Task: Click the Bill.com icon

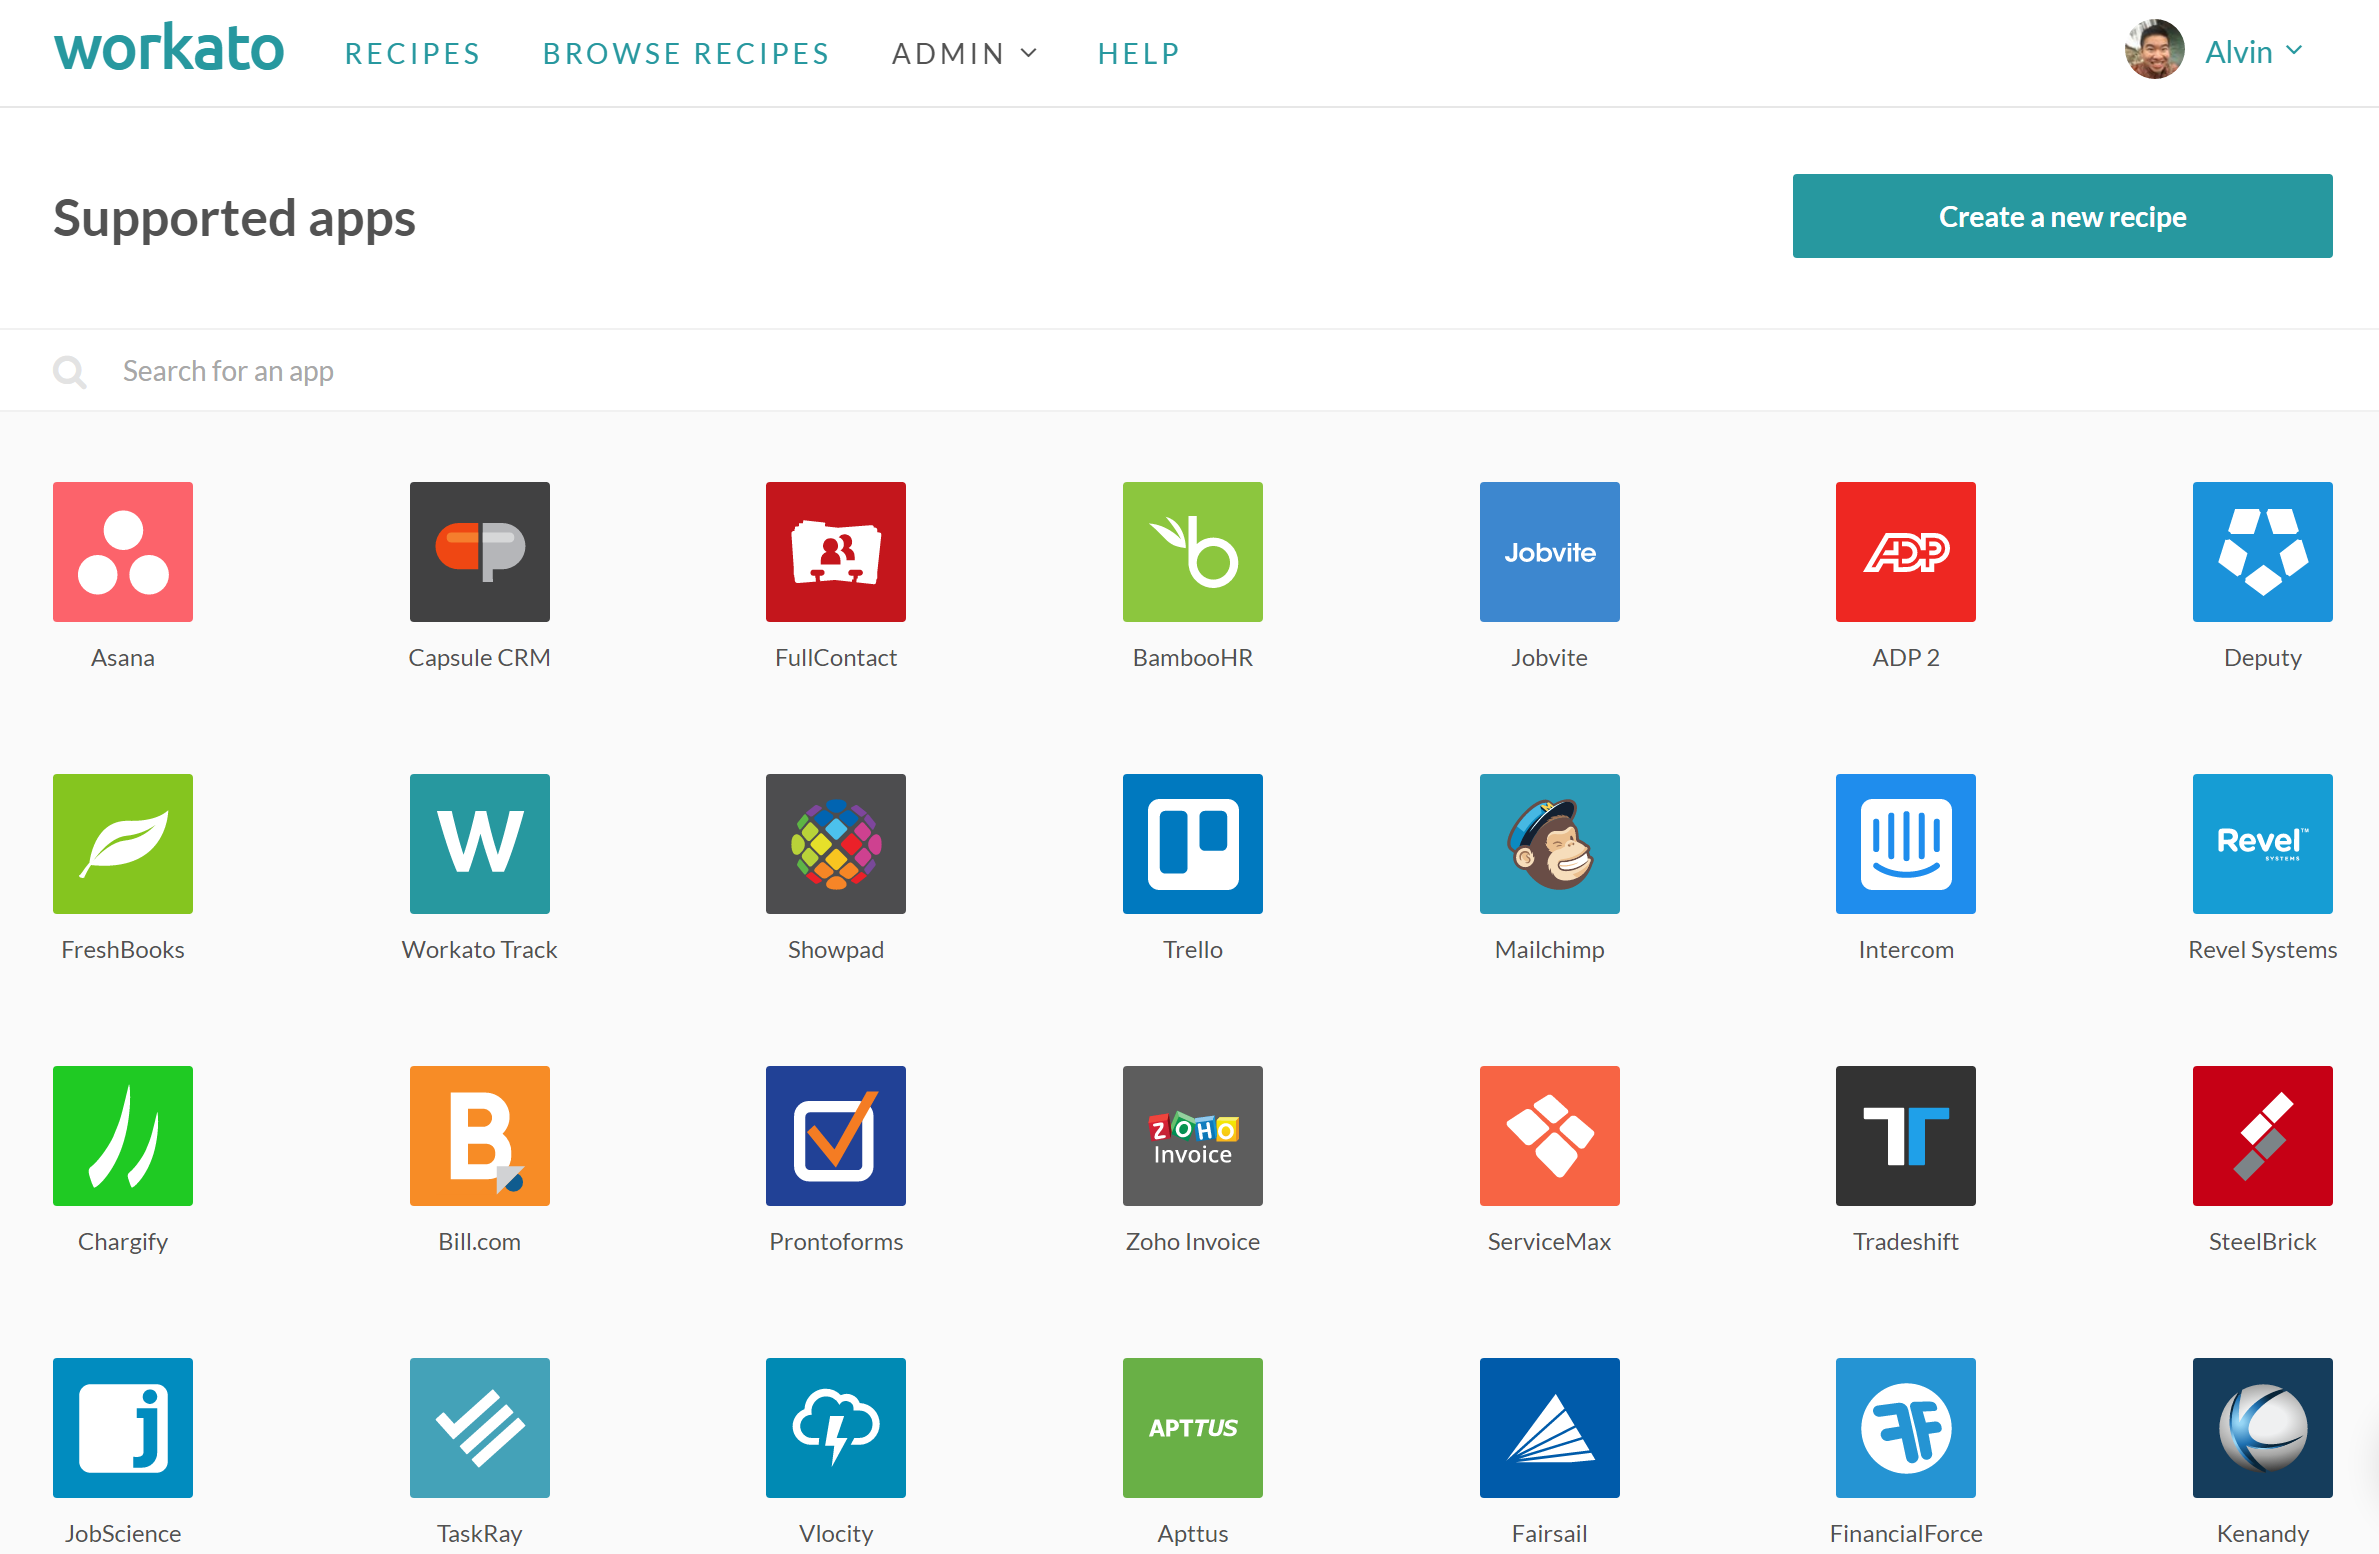Action: (x=480, y=1136)
